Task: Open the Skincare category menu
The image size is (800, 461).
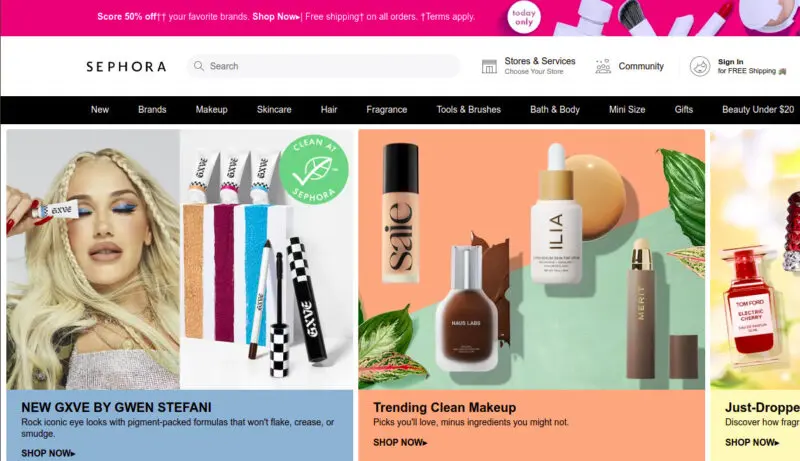Action: click(274, 110)
